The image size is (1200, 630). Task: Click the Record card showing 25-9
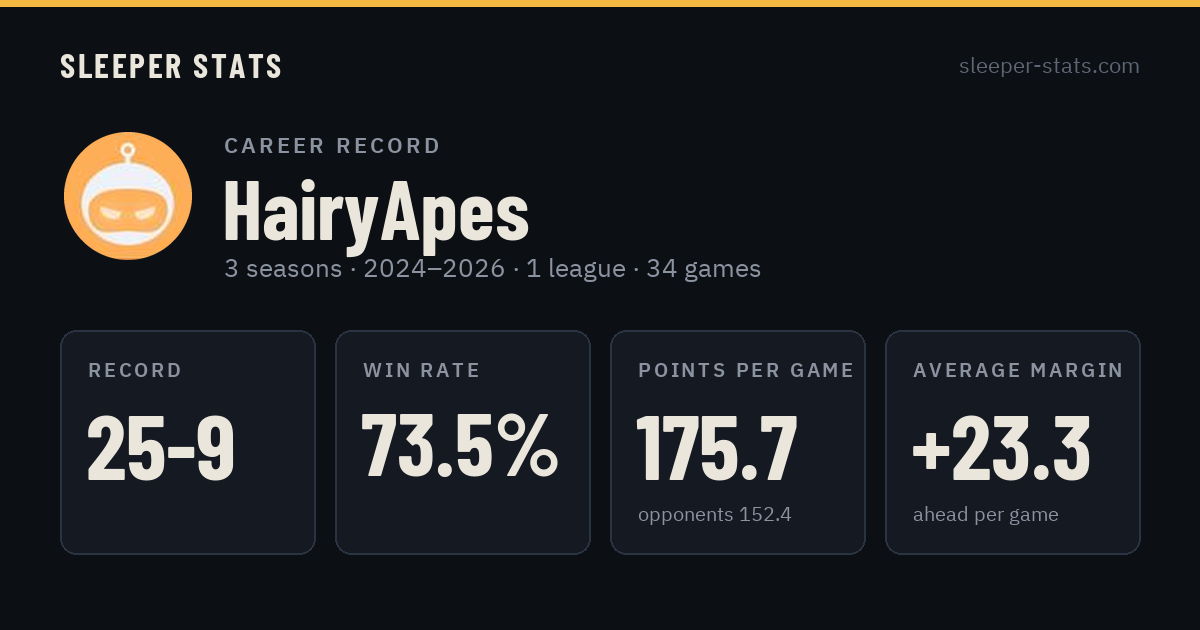click(188, 442)
